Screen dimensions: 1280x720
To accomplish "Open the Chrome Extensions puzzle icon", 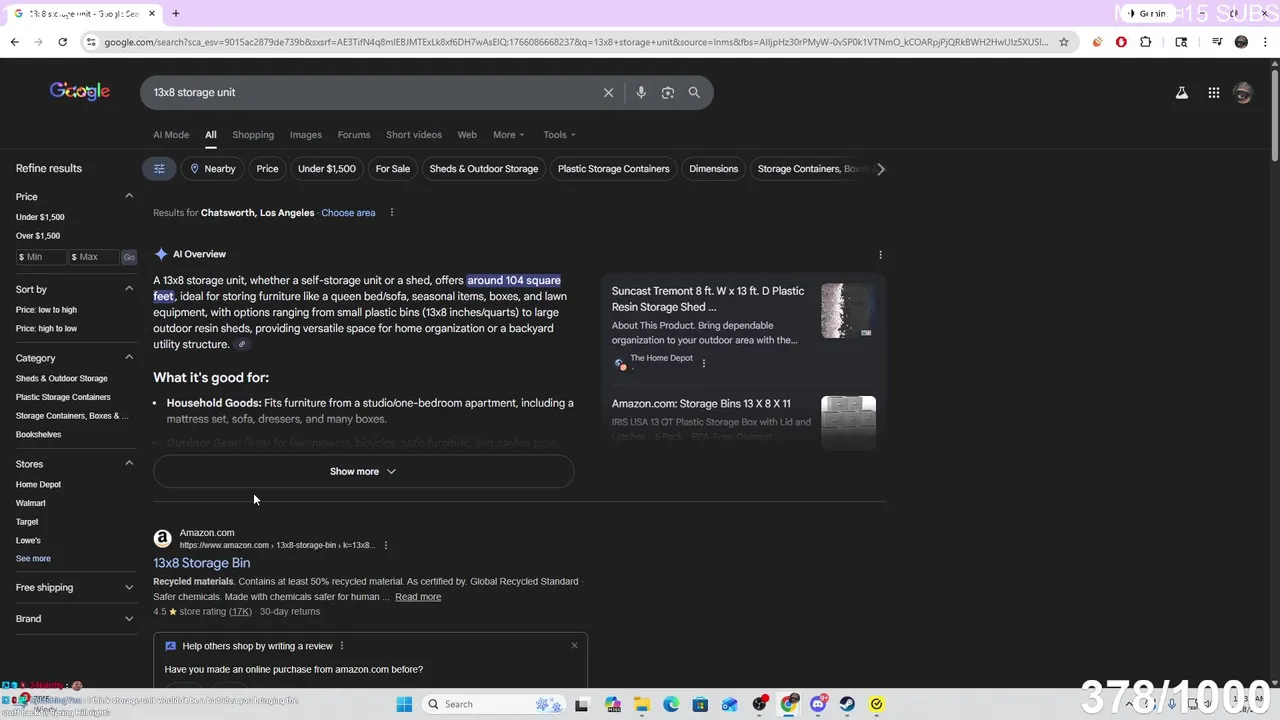I will tap(1146, 42).
